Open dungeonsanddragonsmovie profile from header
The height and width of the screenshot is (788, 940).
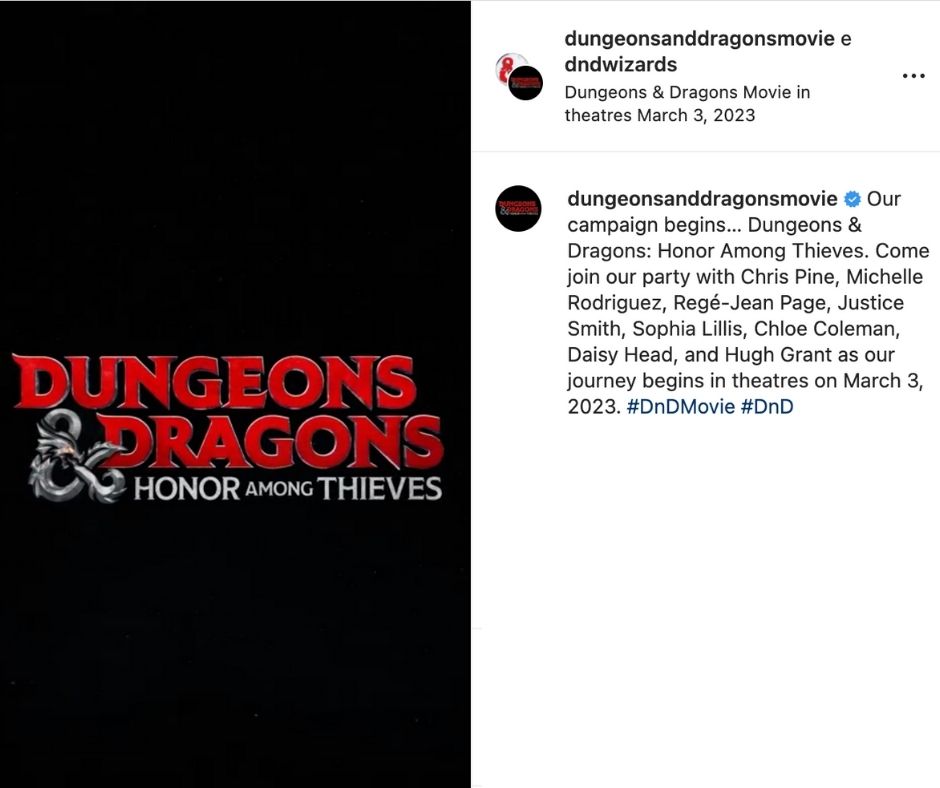699,38
